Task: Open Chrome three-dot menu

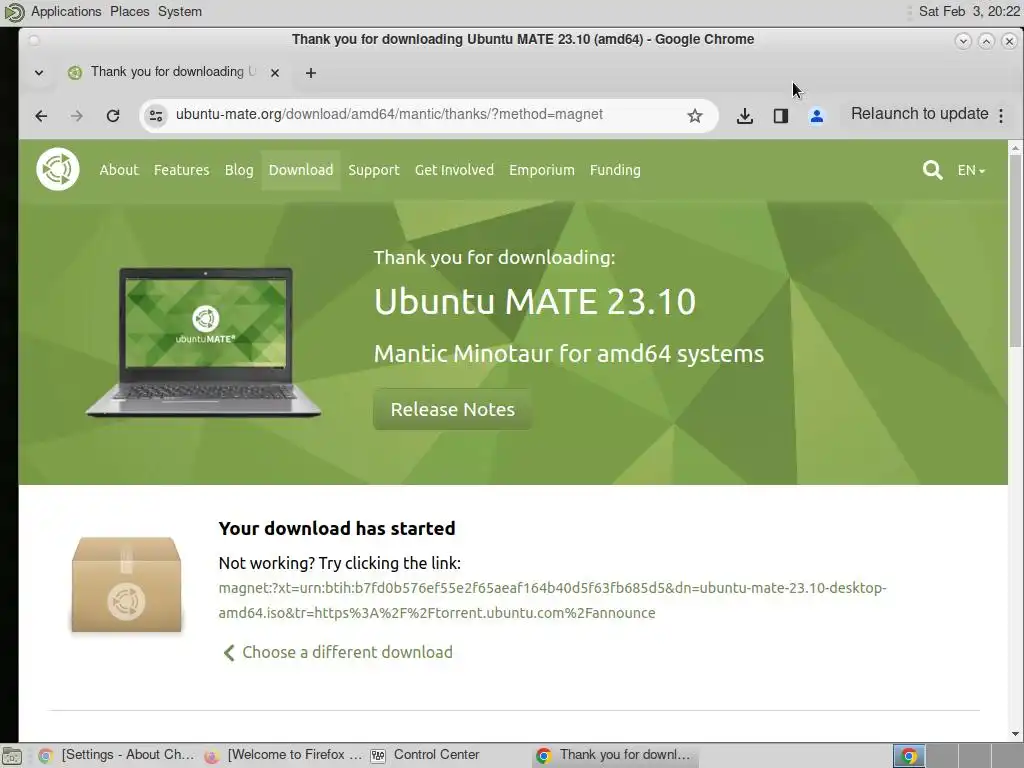Action: pyautogui.click(x=1001, y=116)
